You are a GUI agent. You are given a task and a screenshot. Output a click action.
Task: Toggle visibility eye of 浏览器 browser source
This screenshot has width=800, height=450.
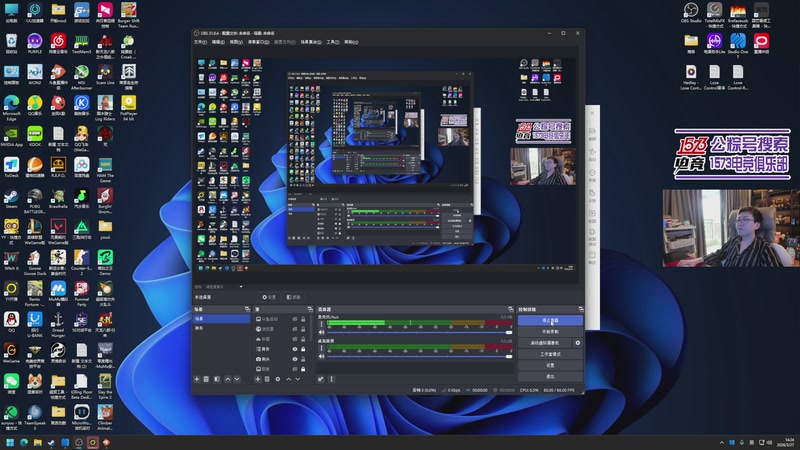(294, 329)
